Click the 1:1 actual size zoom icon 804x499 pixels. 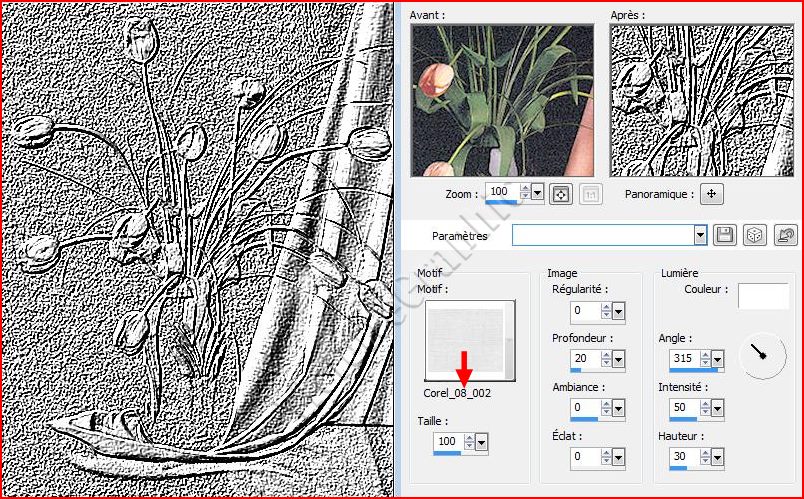tap(590, 193)
